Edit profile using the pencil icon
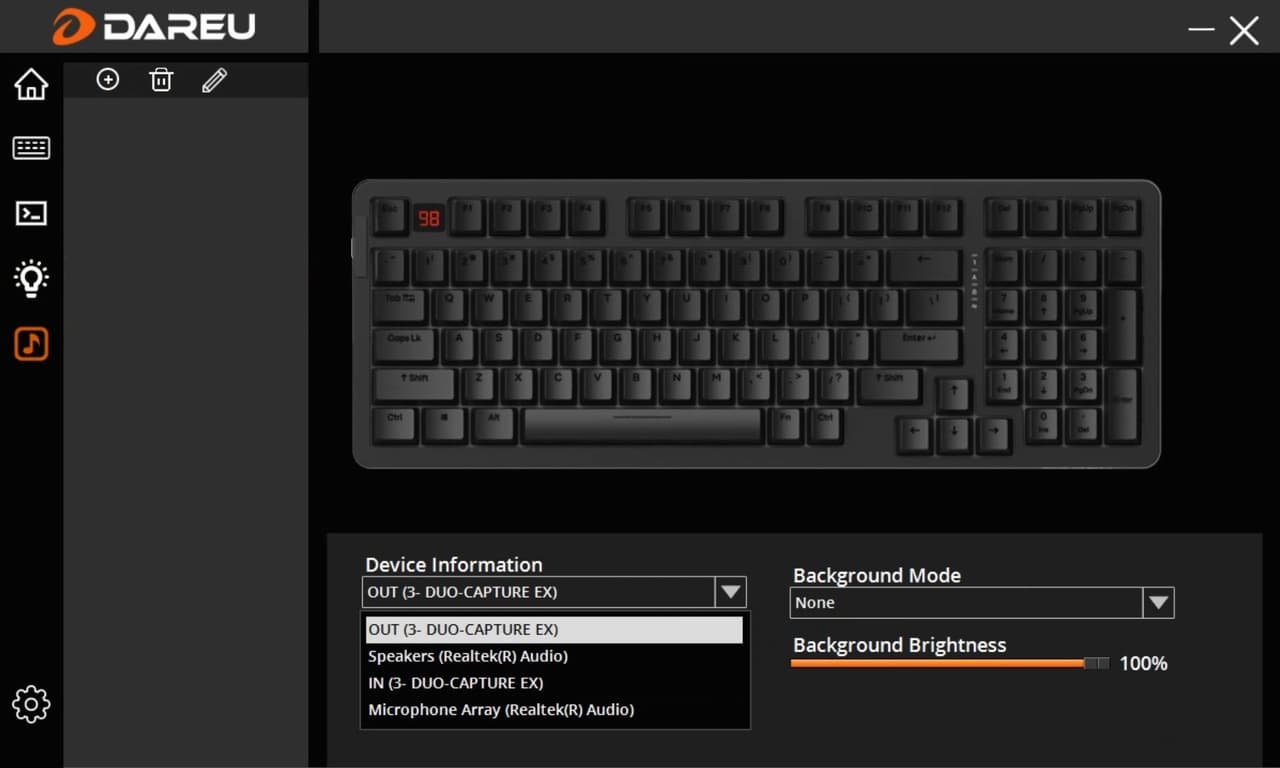This screenshot has height=768, width=1280. 214,80
